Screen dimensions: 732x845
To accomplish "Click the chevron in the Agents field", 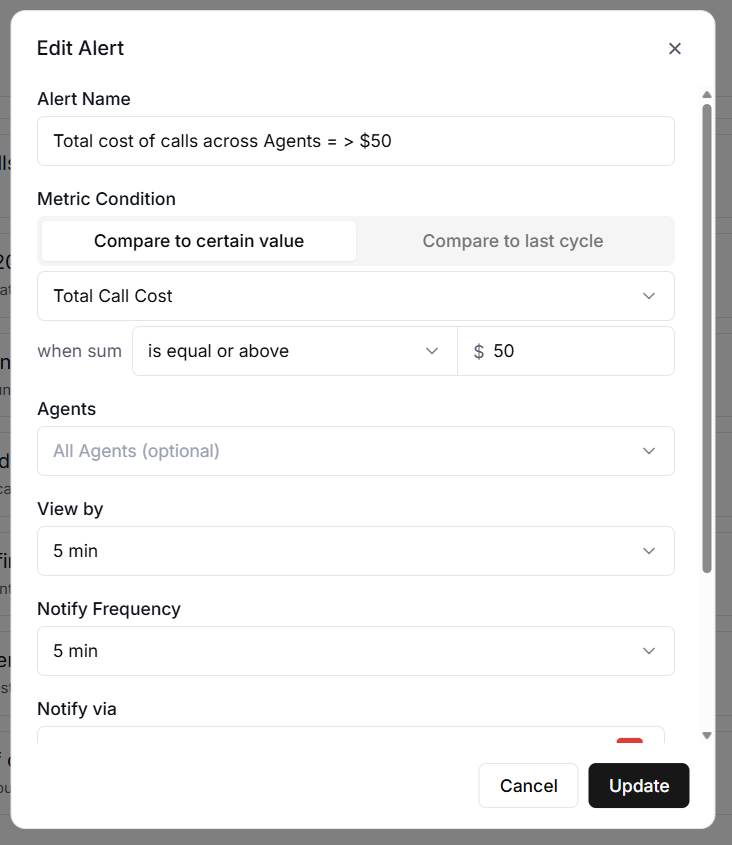I will point(649,451).
